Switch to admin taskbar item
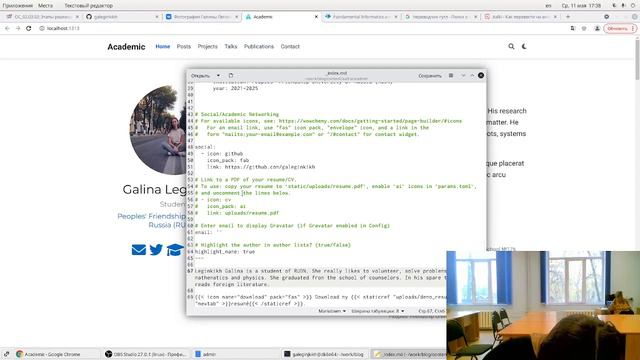Image resolution: width=640 pixels, height=360 pixels. coord(235,354)
